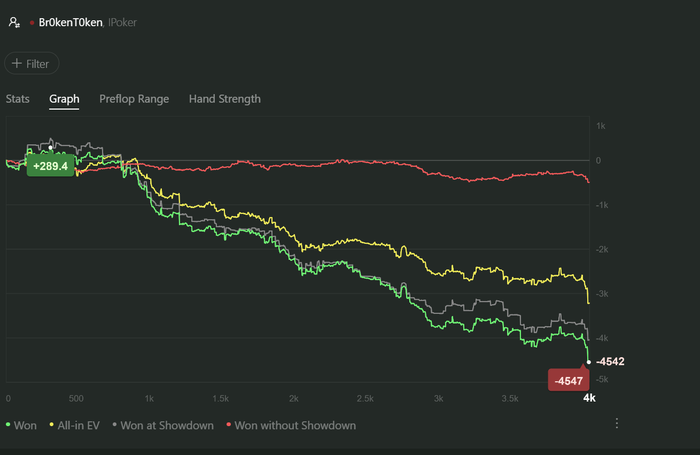Screen dimensions: 700x455
Task: Click the plus icon in Filter button
Action: (x=17, y=64)
